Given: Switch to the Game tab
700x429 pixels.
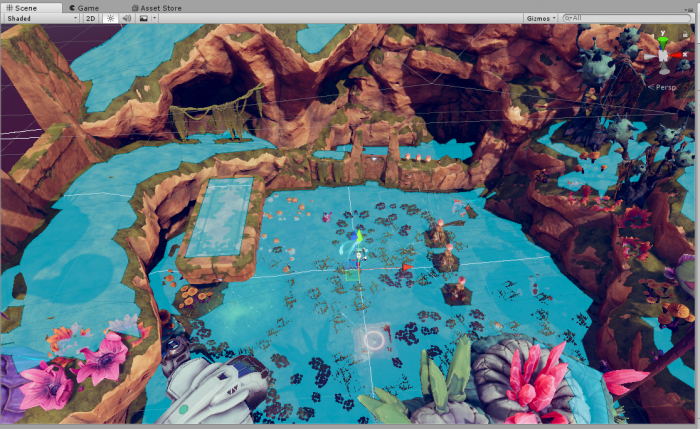Looking at the screenshot, I should coord(85,8).
